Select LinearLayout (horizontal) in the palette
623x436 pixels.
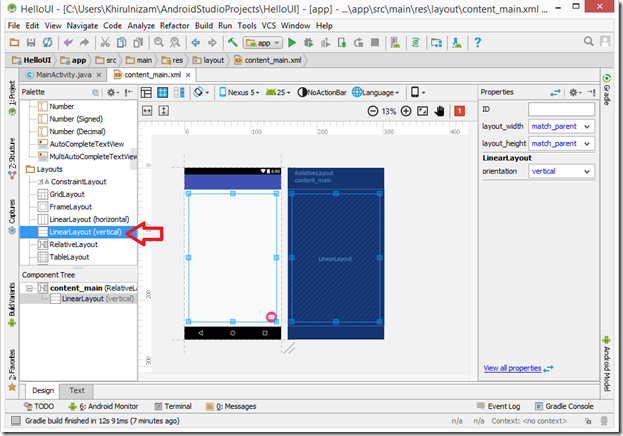(x=85, y=219)
